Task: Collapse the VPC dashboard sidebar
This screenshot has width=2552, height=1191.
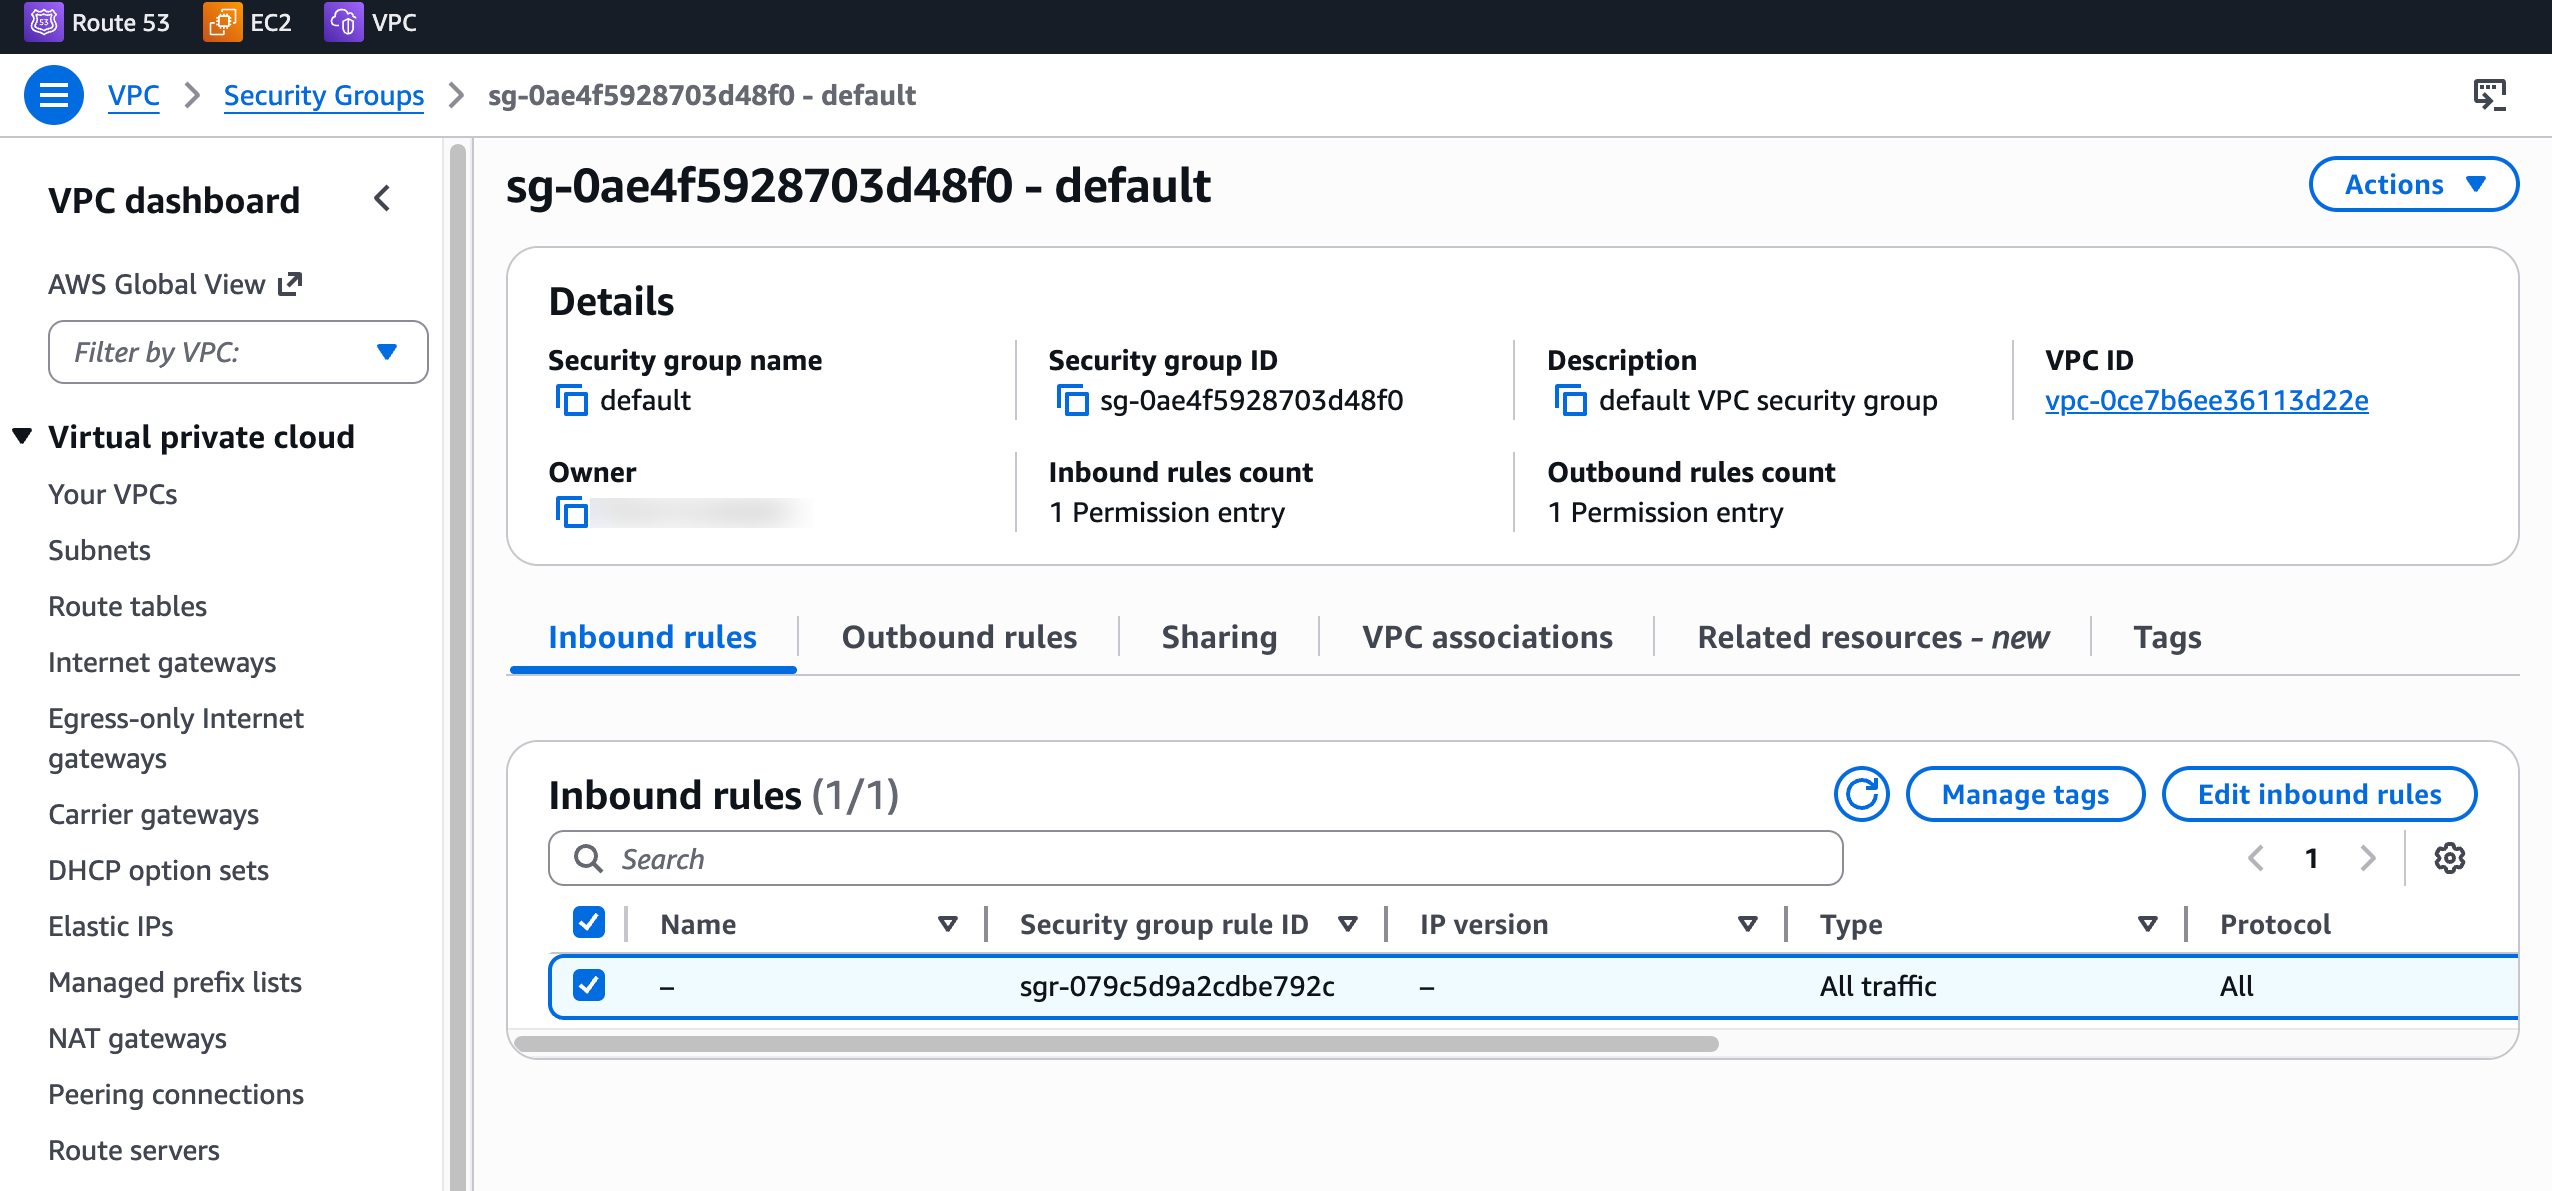Action: tap(382, 199)
